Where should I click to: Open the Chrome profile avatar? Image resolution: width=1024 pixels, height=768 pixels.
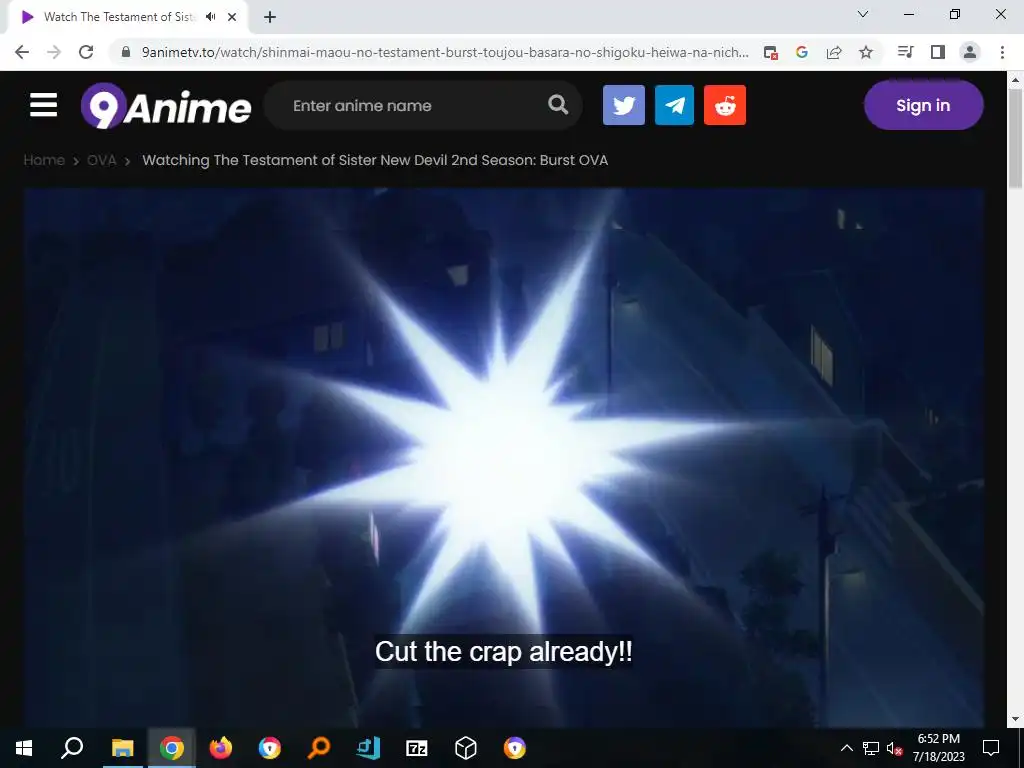click(x=970, y=52)
